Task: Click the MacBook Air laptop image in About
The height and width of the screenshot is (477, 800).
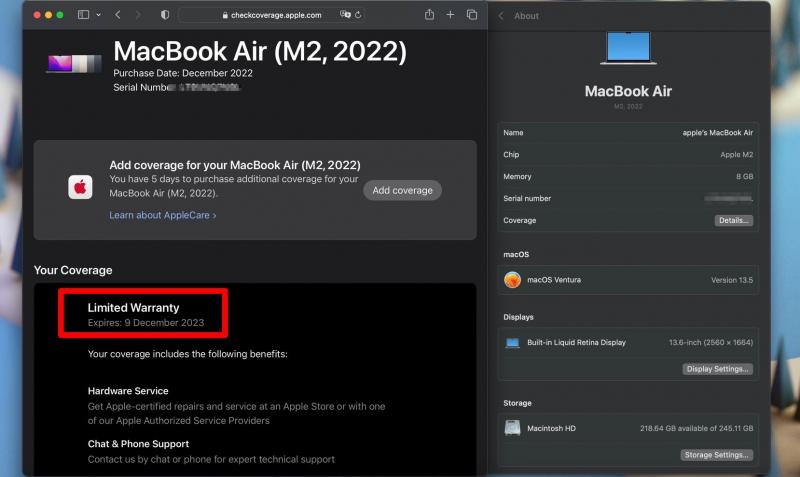Action: [x=628, y=48]
